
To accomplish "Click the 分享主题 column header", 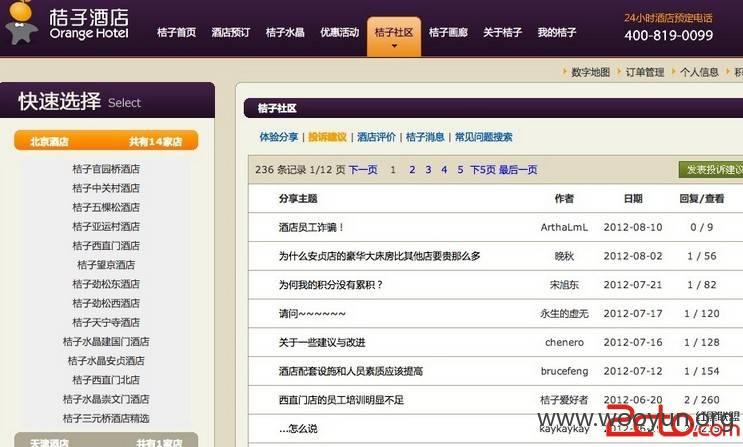I will pos(298,199).
